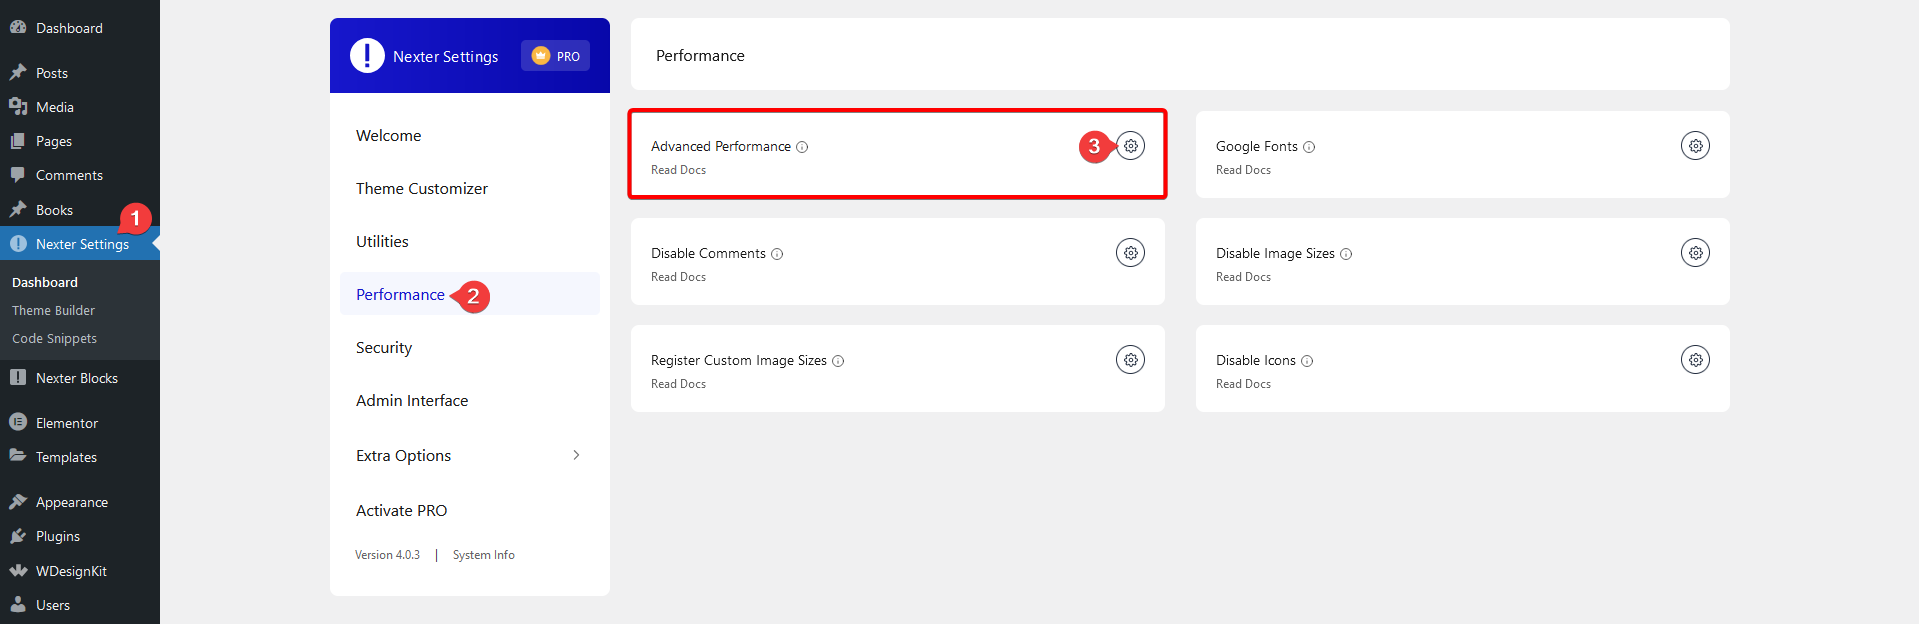
Task: Click the Register Custom Image Sizes title
Action: click(739, 361)
